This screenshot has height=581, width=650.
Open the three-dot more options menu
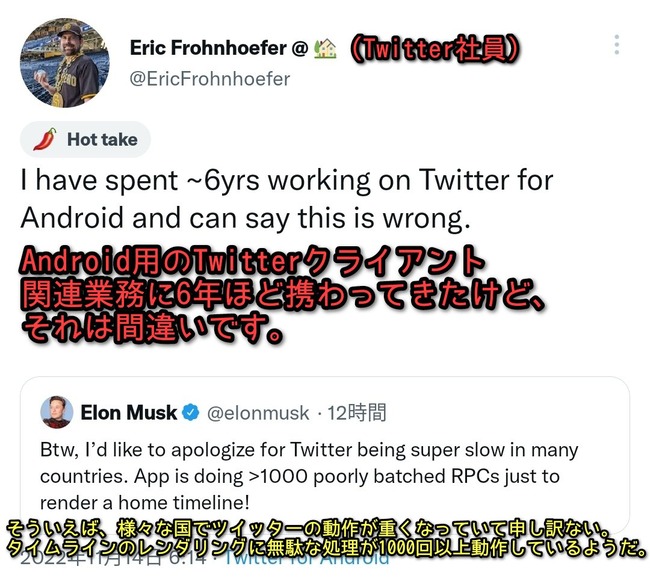pyautogui.click(x=617, y=45)
